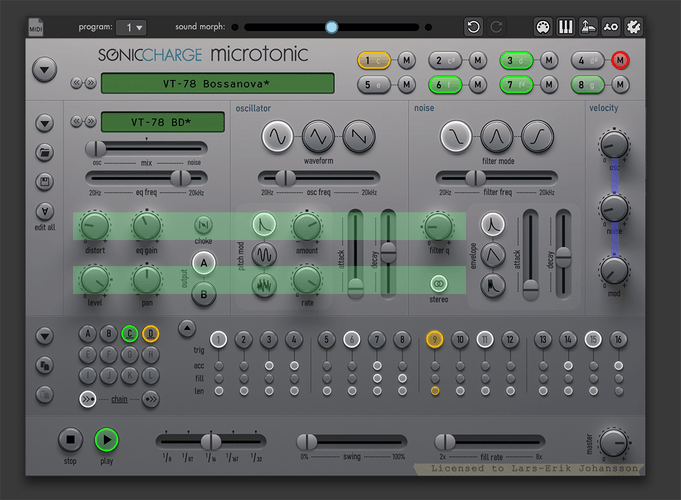The image size is (681, 500).
Task: Select drum channel 2
Action: (x=445, y=60)
